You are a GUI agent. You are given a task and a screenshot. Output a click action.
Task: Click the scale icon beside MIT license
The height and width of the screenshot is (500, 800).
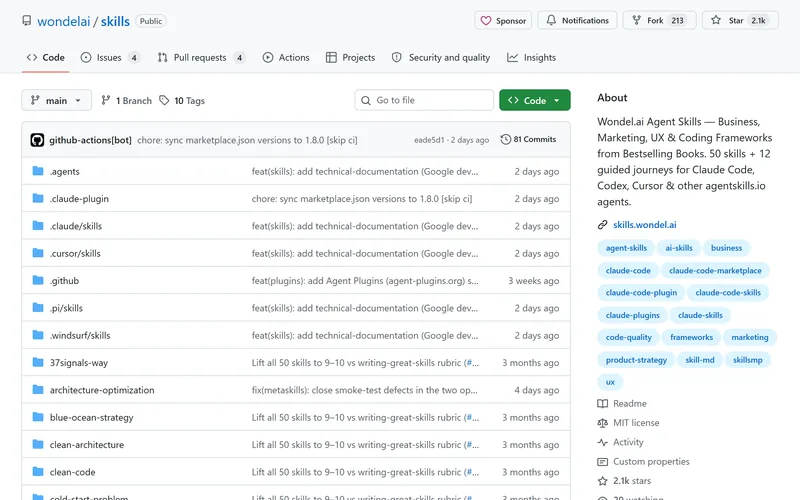tap(603, 423)
